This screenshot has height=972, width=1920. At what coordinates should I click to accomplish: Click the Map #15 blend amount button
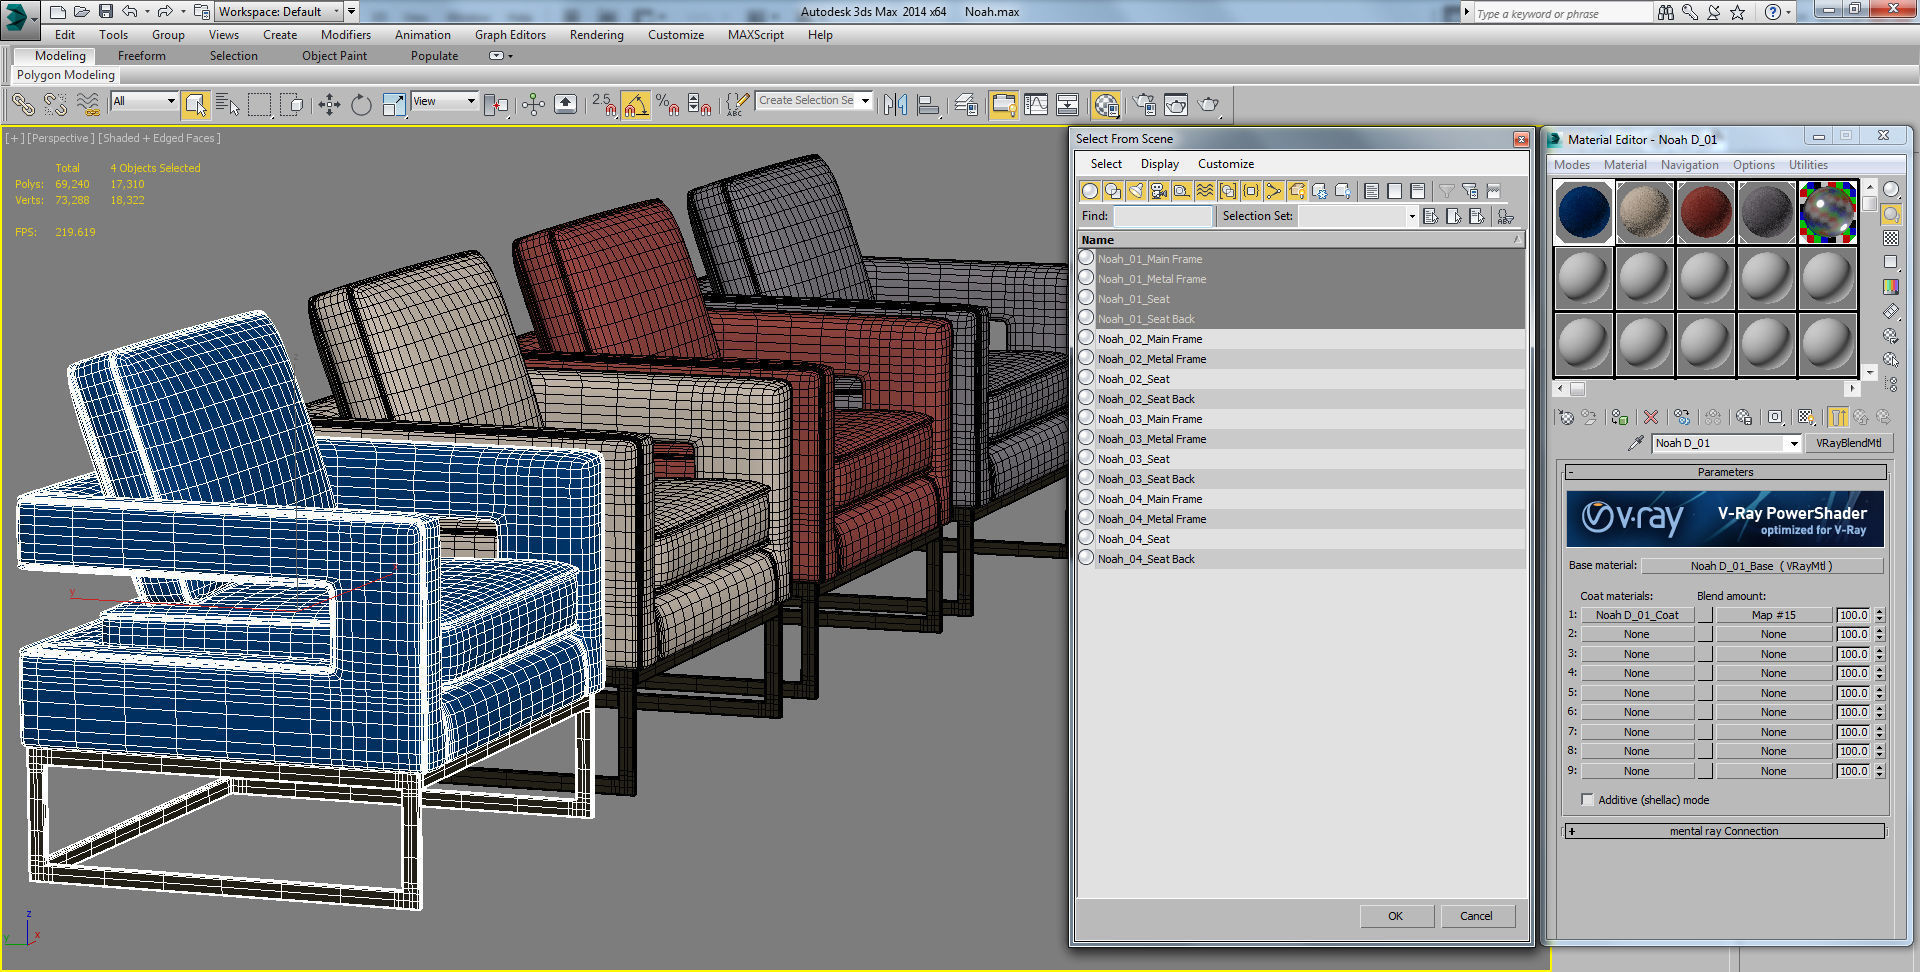point(1773,615)
